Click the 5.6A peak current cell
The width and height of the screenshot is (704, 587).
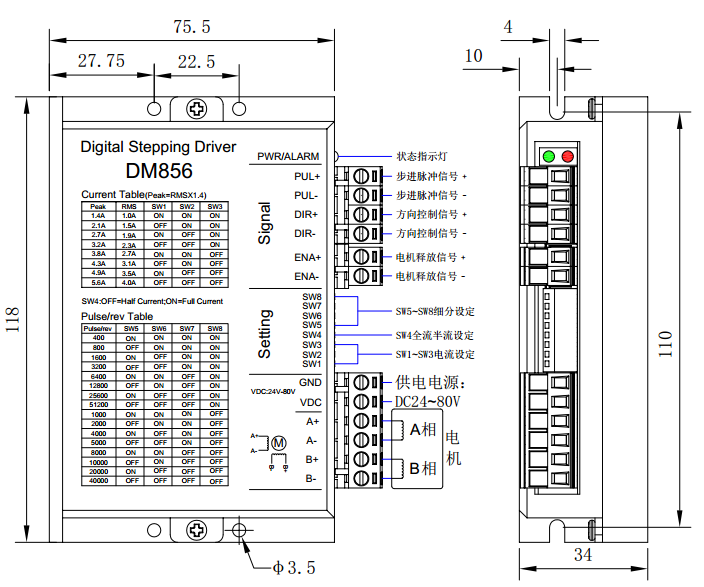click(x=98, y=282)
